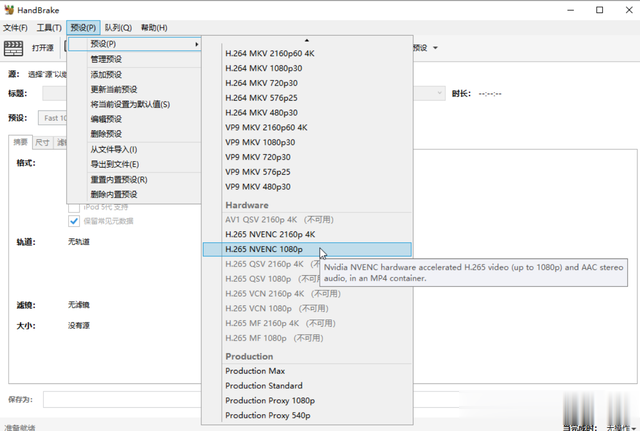Toggle 保留常见元数据 checkbox

(x=74, y=221)
